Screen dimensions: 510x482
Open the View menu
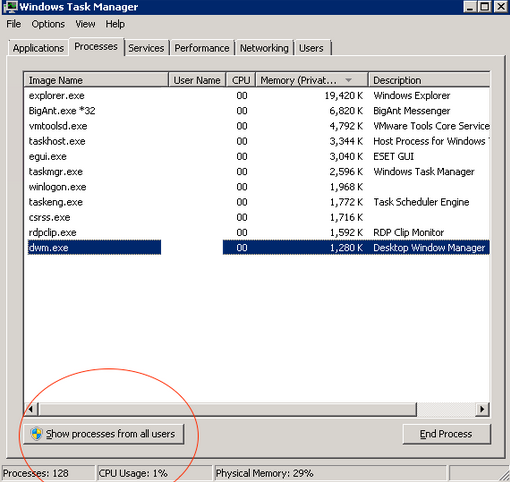click(85, 24)
